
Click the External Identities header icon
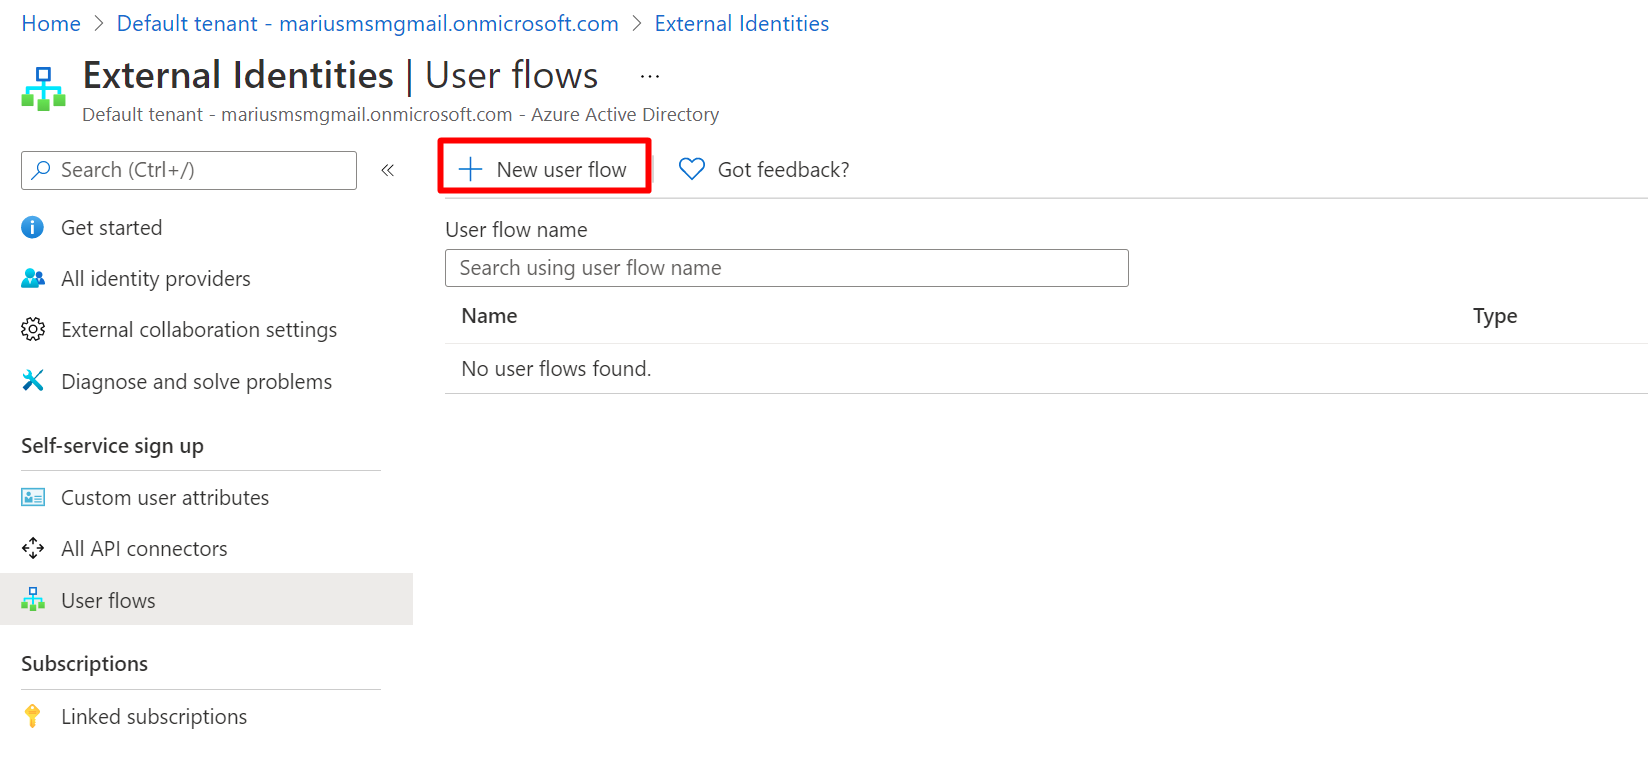[x=43, y=89]
